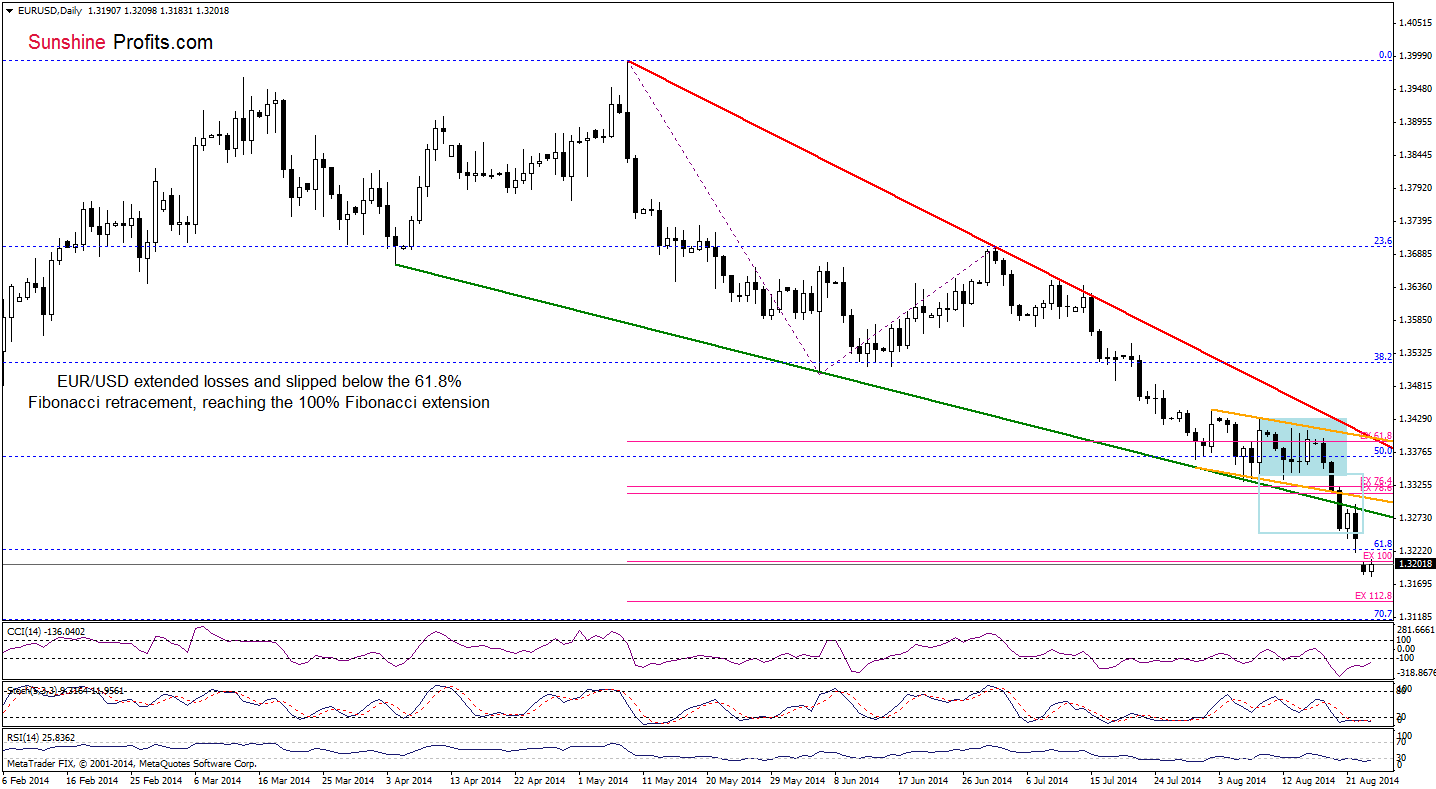Click the 1.36885 price axis label

pyautogui.click(x=1415, y=254)
